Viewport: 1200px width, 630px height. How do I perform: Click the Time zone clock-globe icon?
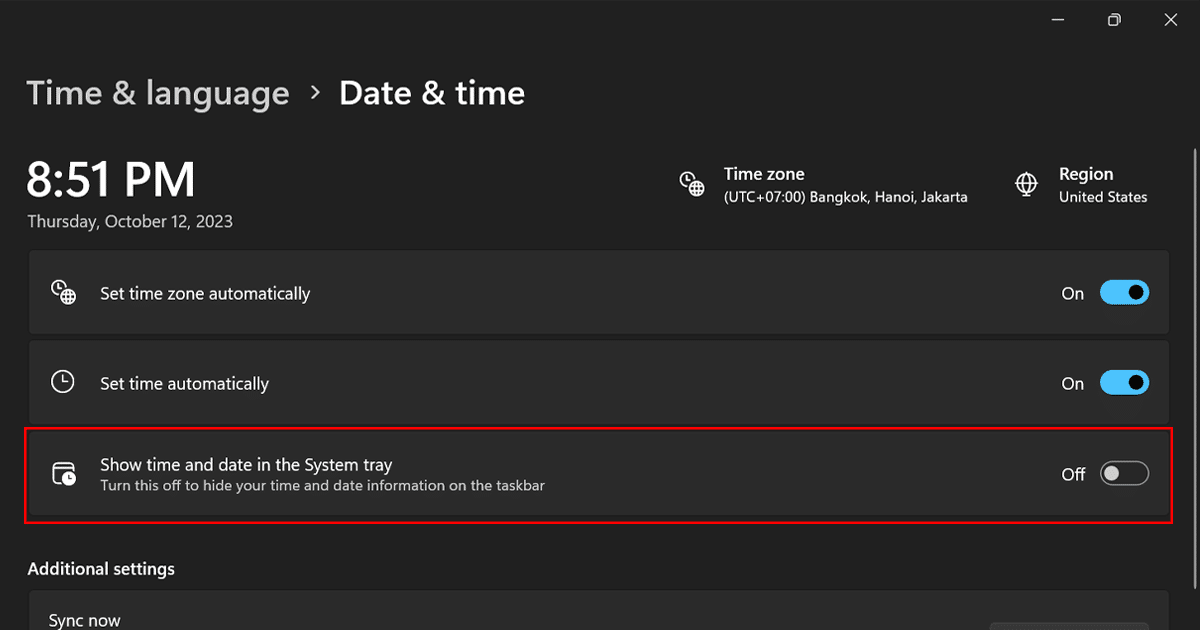(x=692, y=184)
